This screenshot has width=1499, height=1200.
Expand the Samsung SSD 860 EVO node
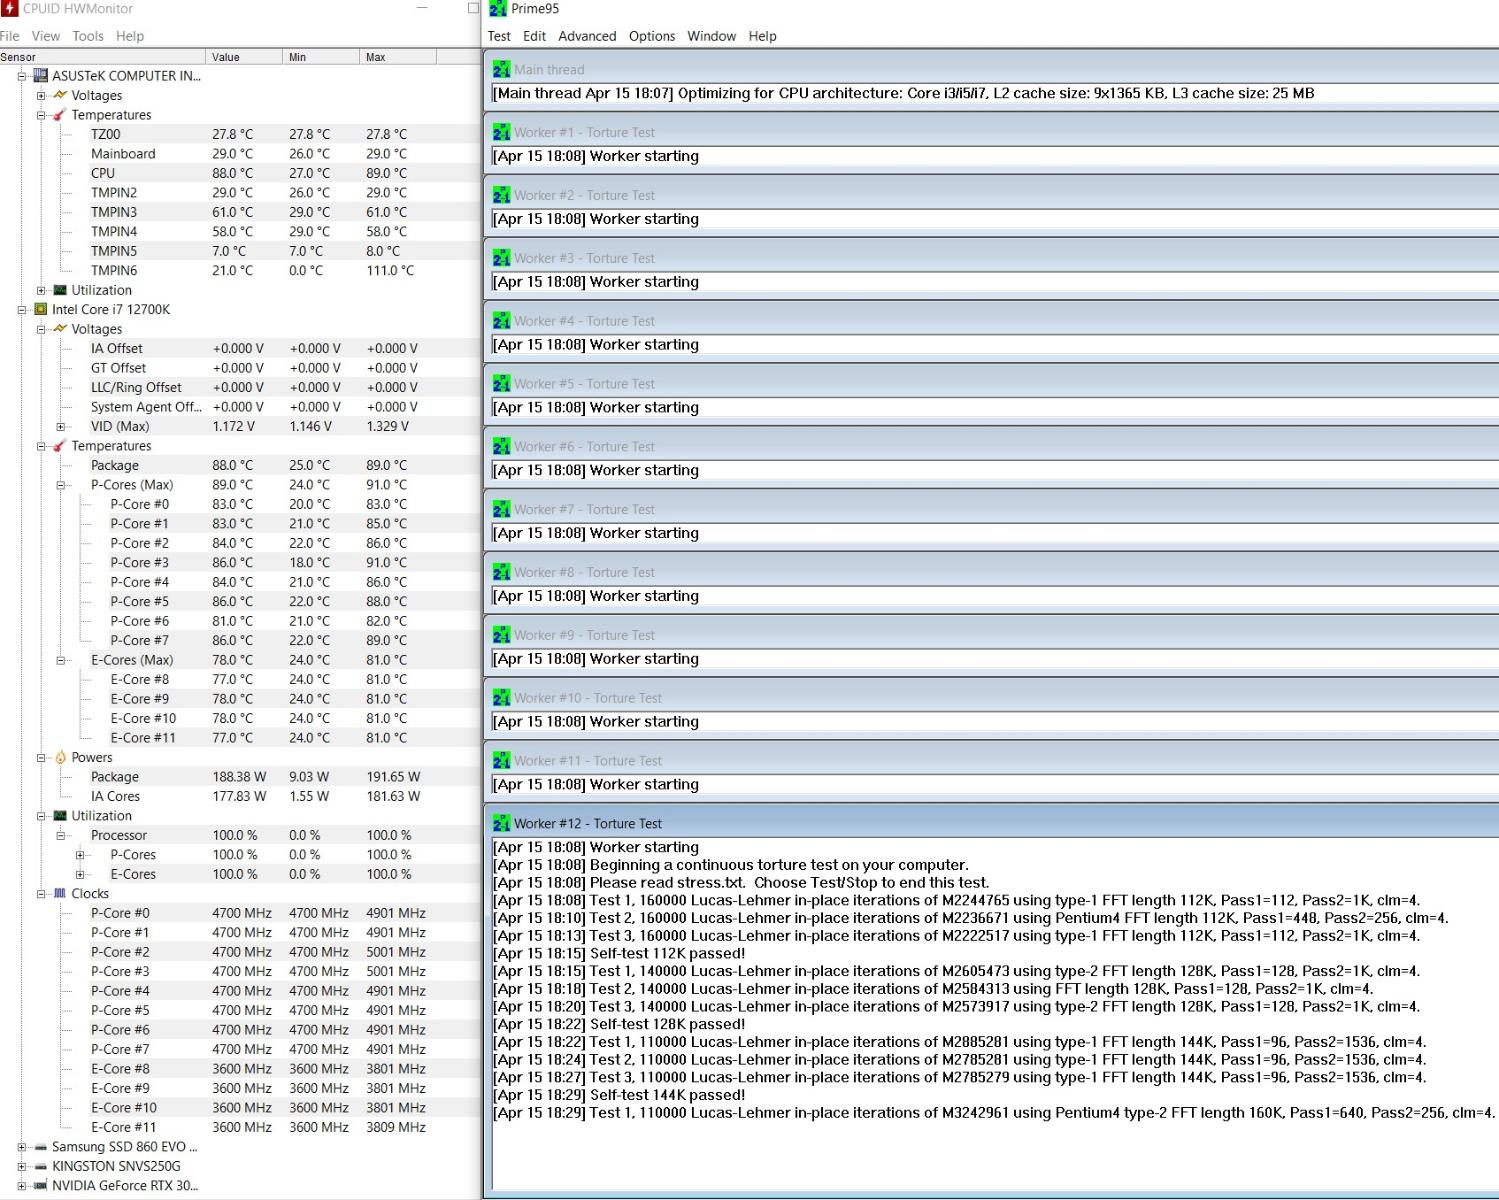(x=22, y=1147)
